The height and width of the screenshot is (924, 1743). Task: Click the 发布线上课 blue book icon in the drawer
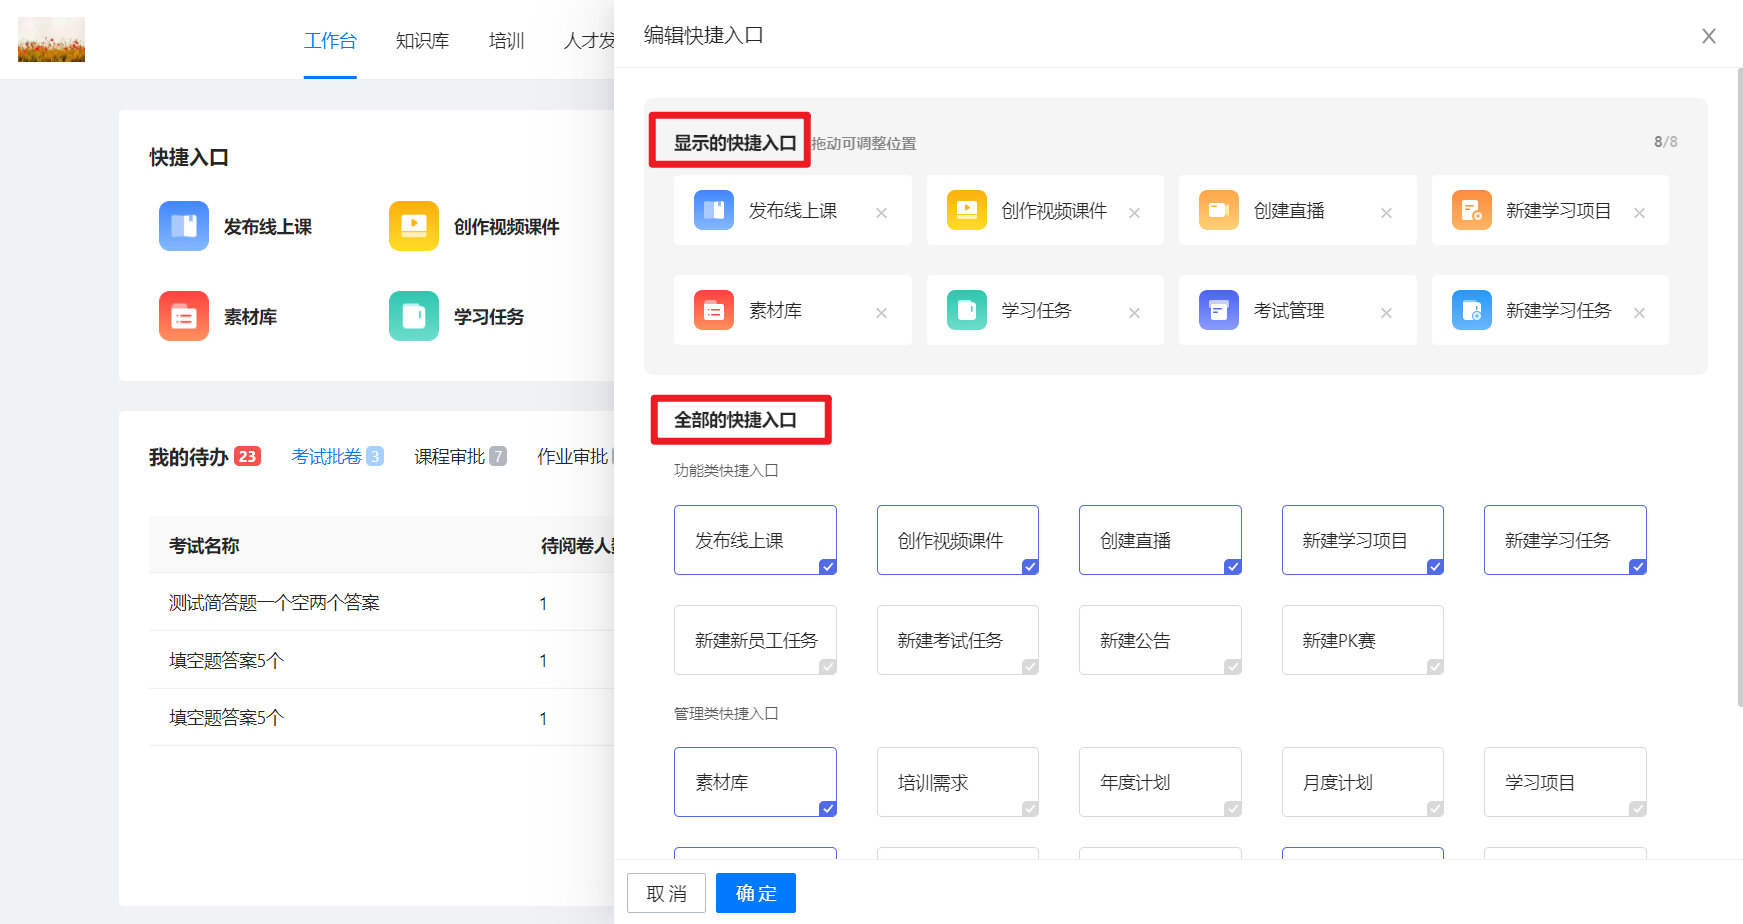(x=713, y=210)
